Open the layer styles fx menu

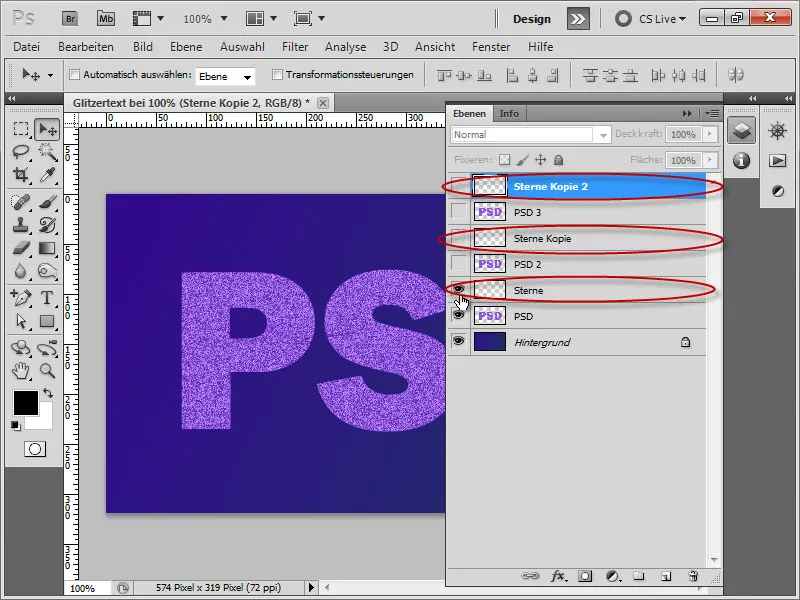tap(556, 577)
